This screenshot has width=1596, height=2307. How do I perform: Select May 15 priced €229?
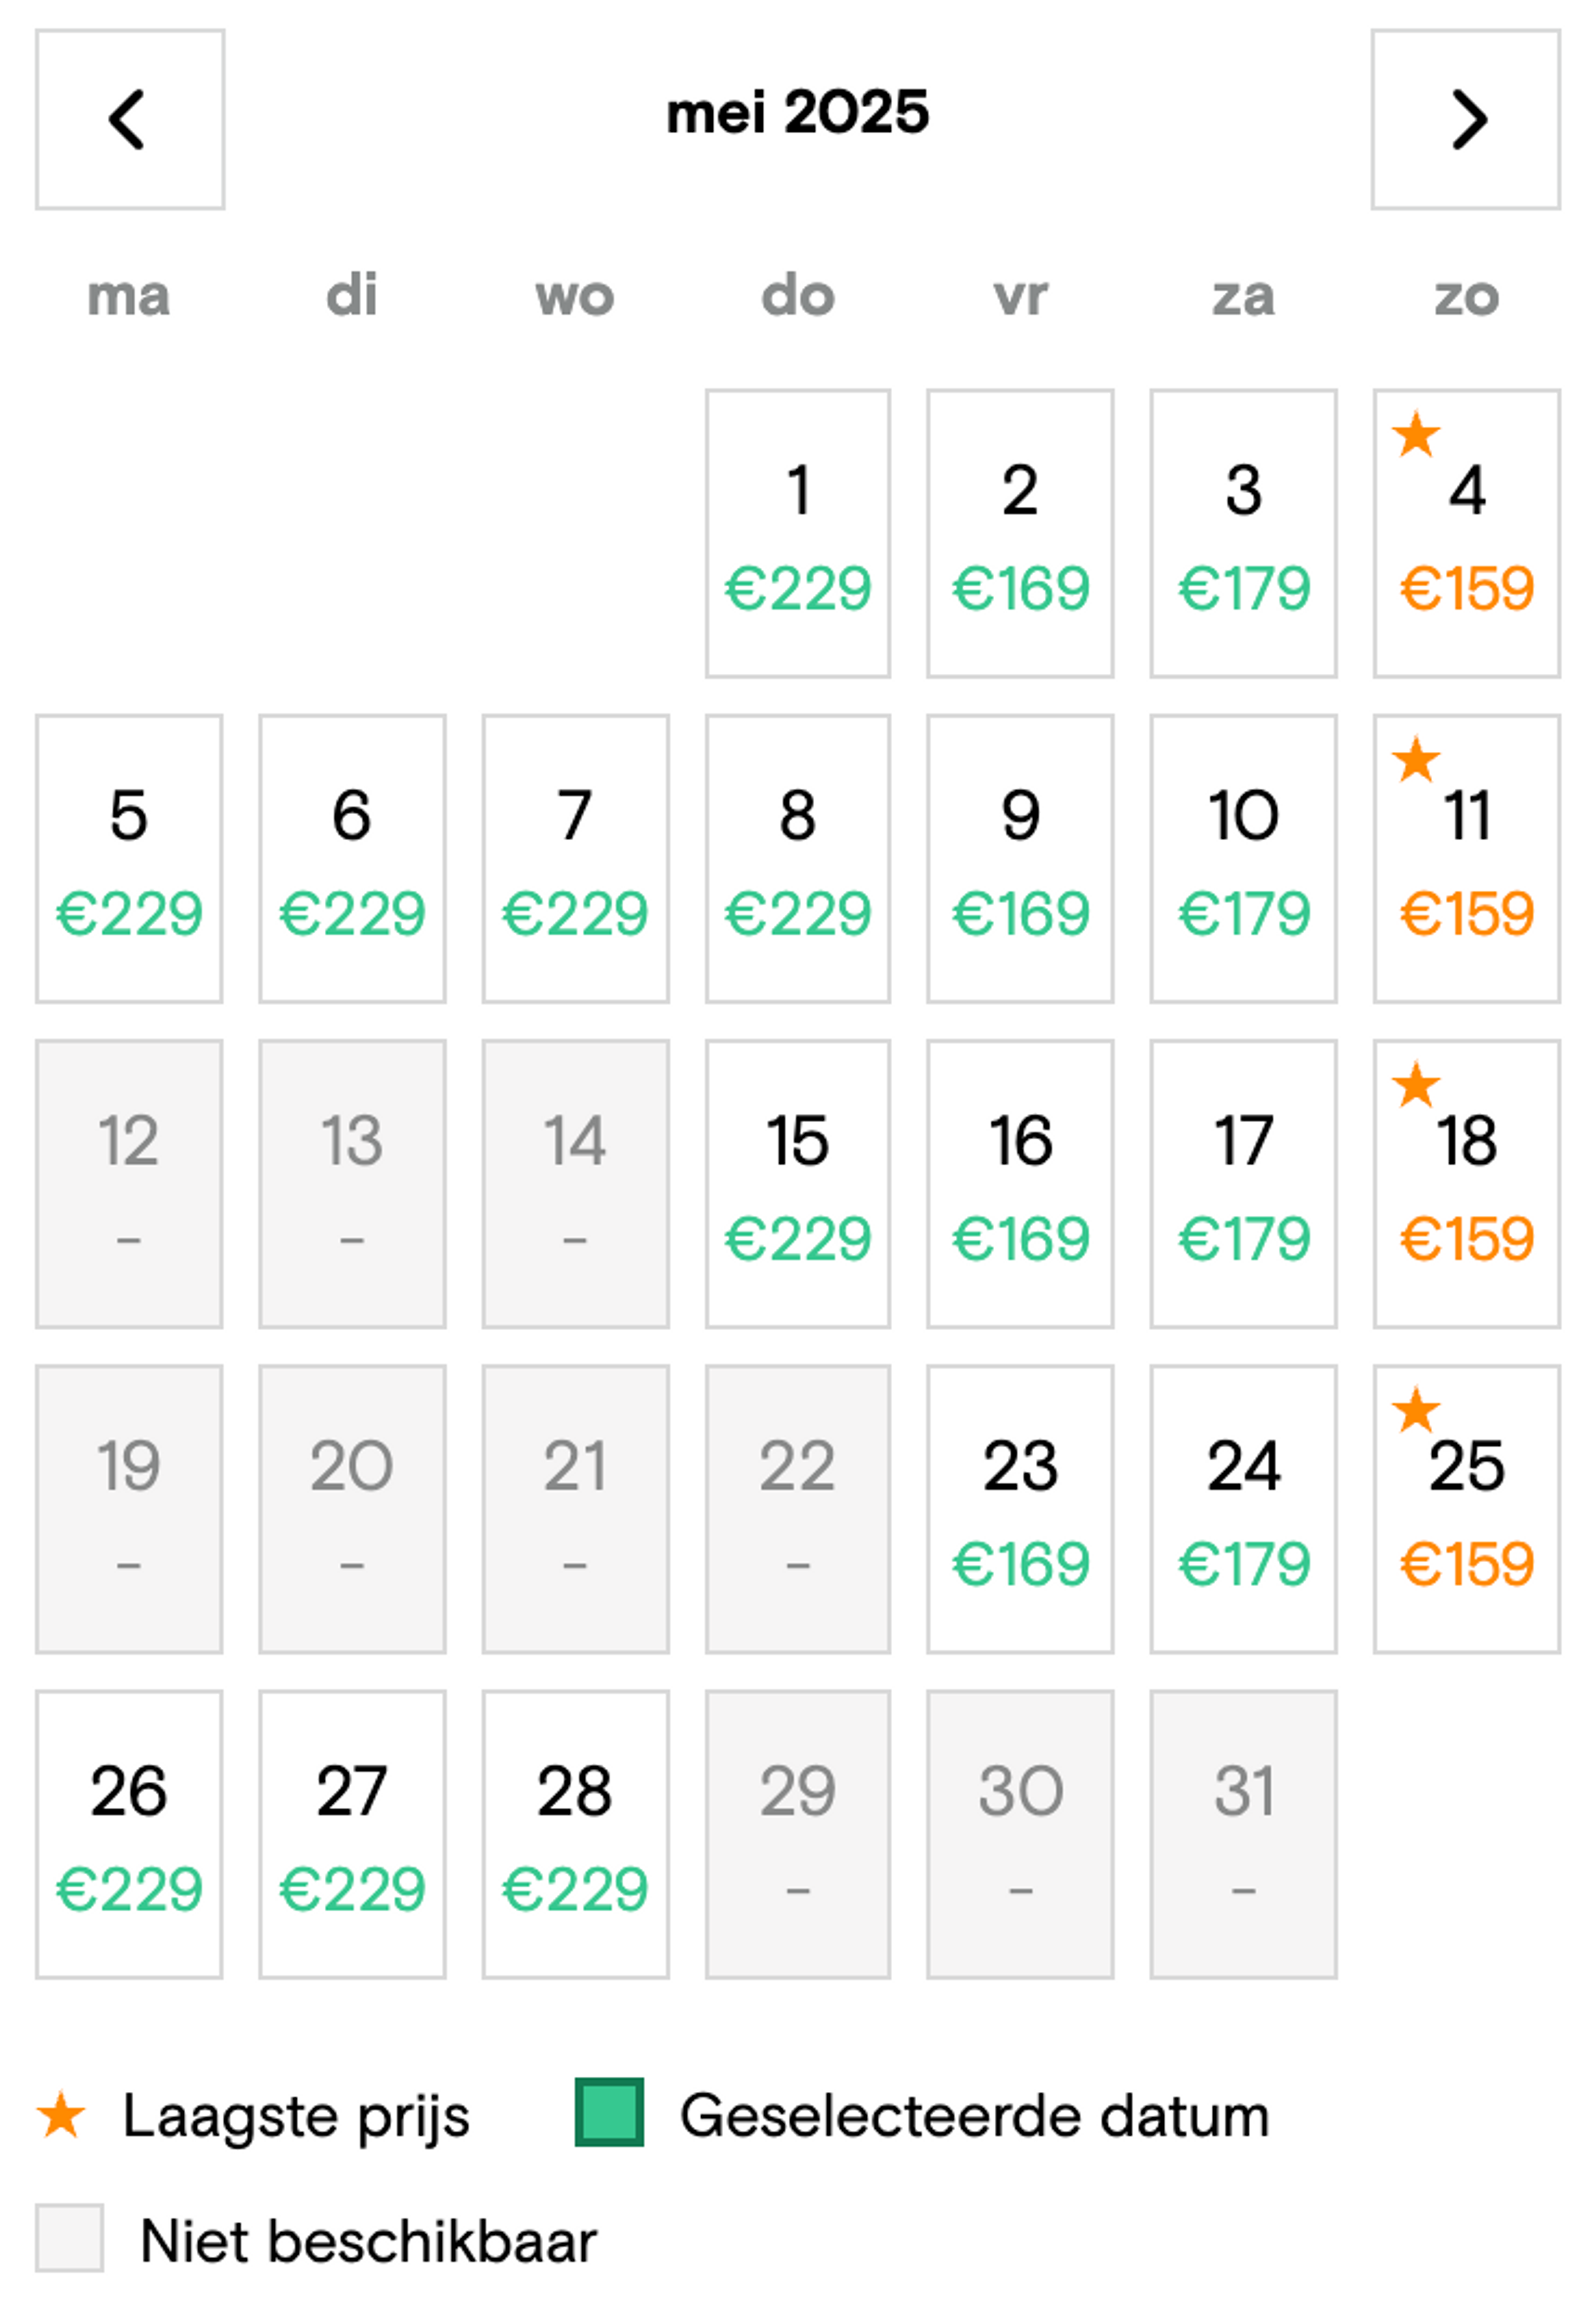pyautogui.click(x=797, y=1184)
